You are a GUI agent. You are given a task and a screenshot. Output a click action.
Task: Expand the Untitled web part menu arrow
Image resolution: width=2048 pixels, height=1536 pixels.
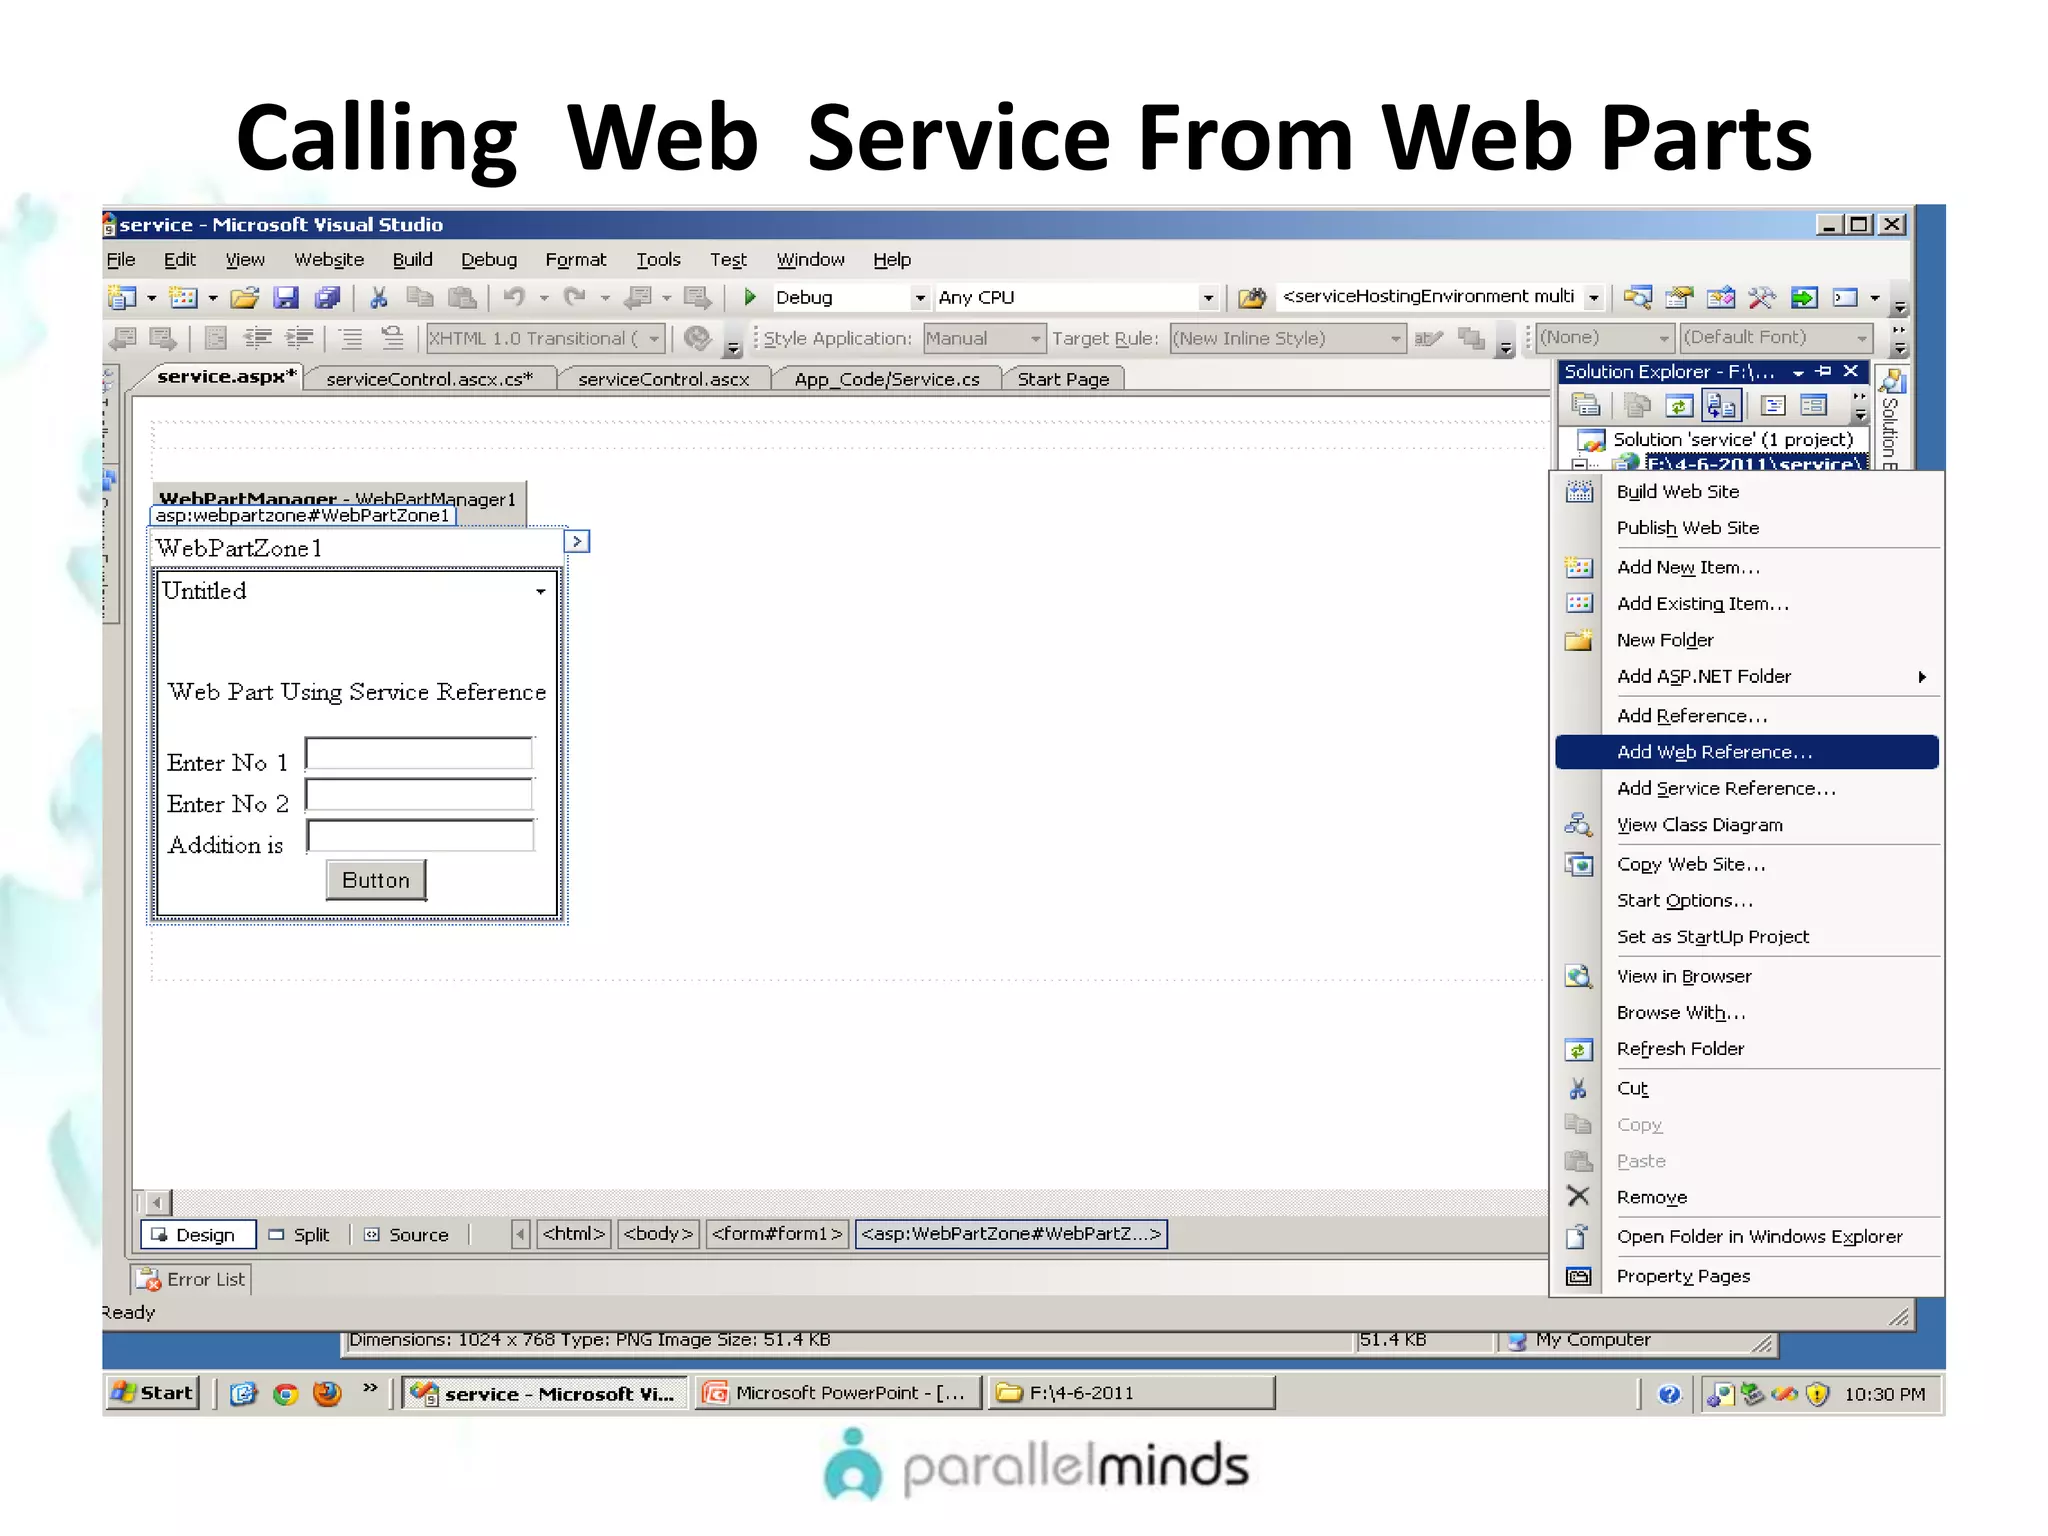tap(541, 591)
